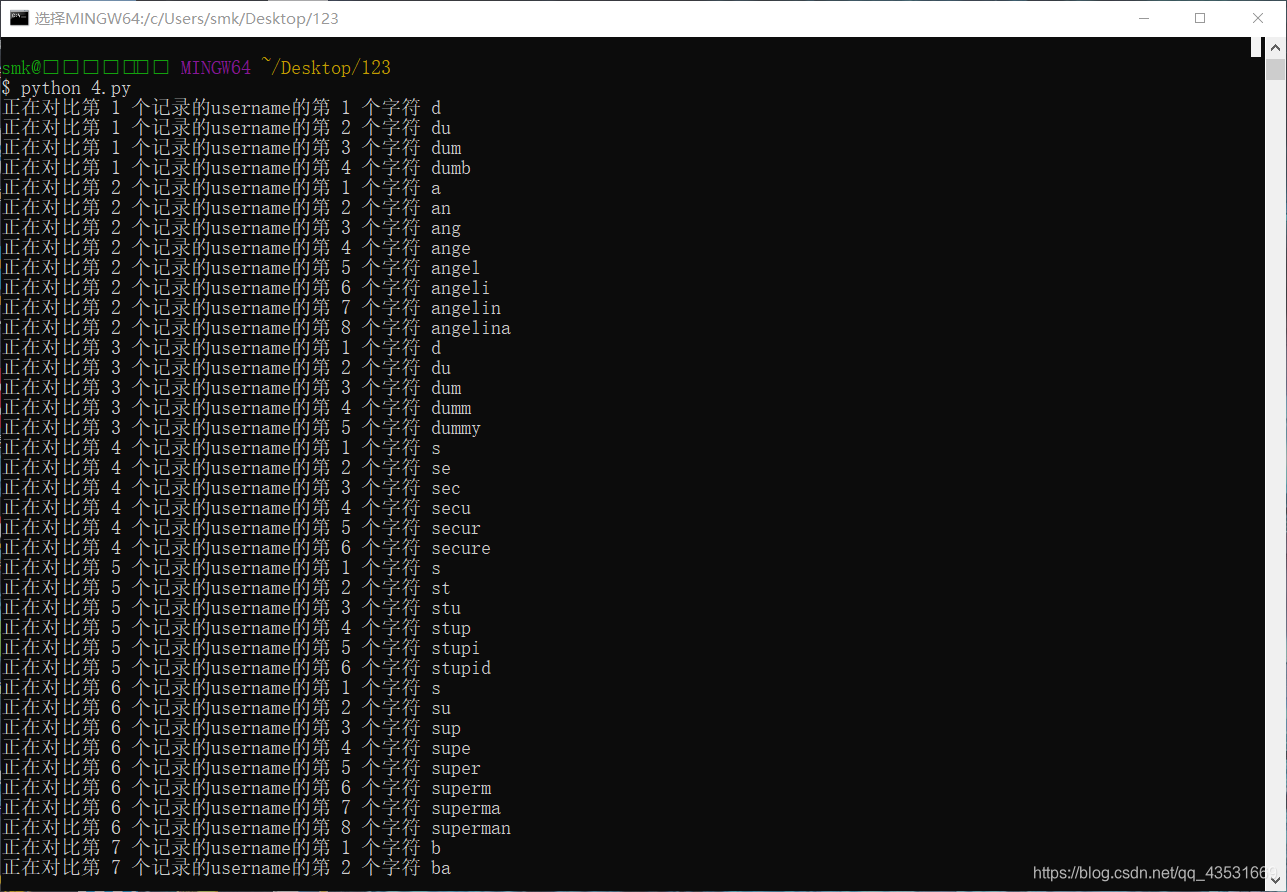Image resolution: width=1287 pixels, height=892 pixels.
Task: Select the output line ending in 'supe'
Action: point(236,748)
